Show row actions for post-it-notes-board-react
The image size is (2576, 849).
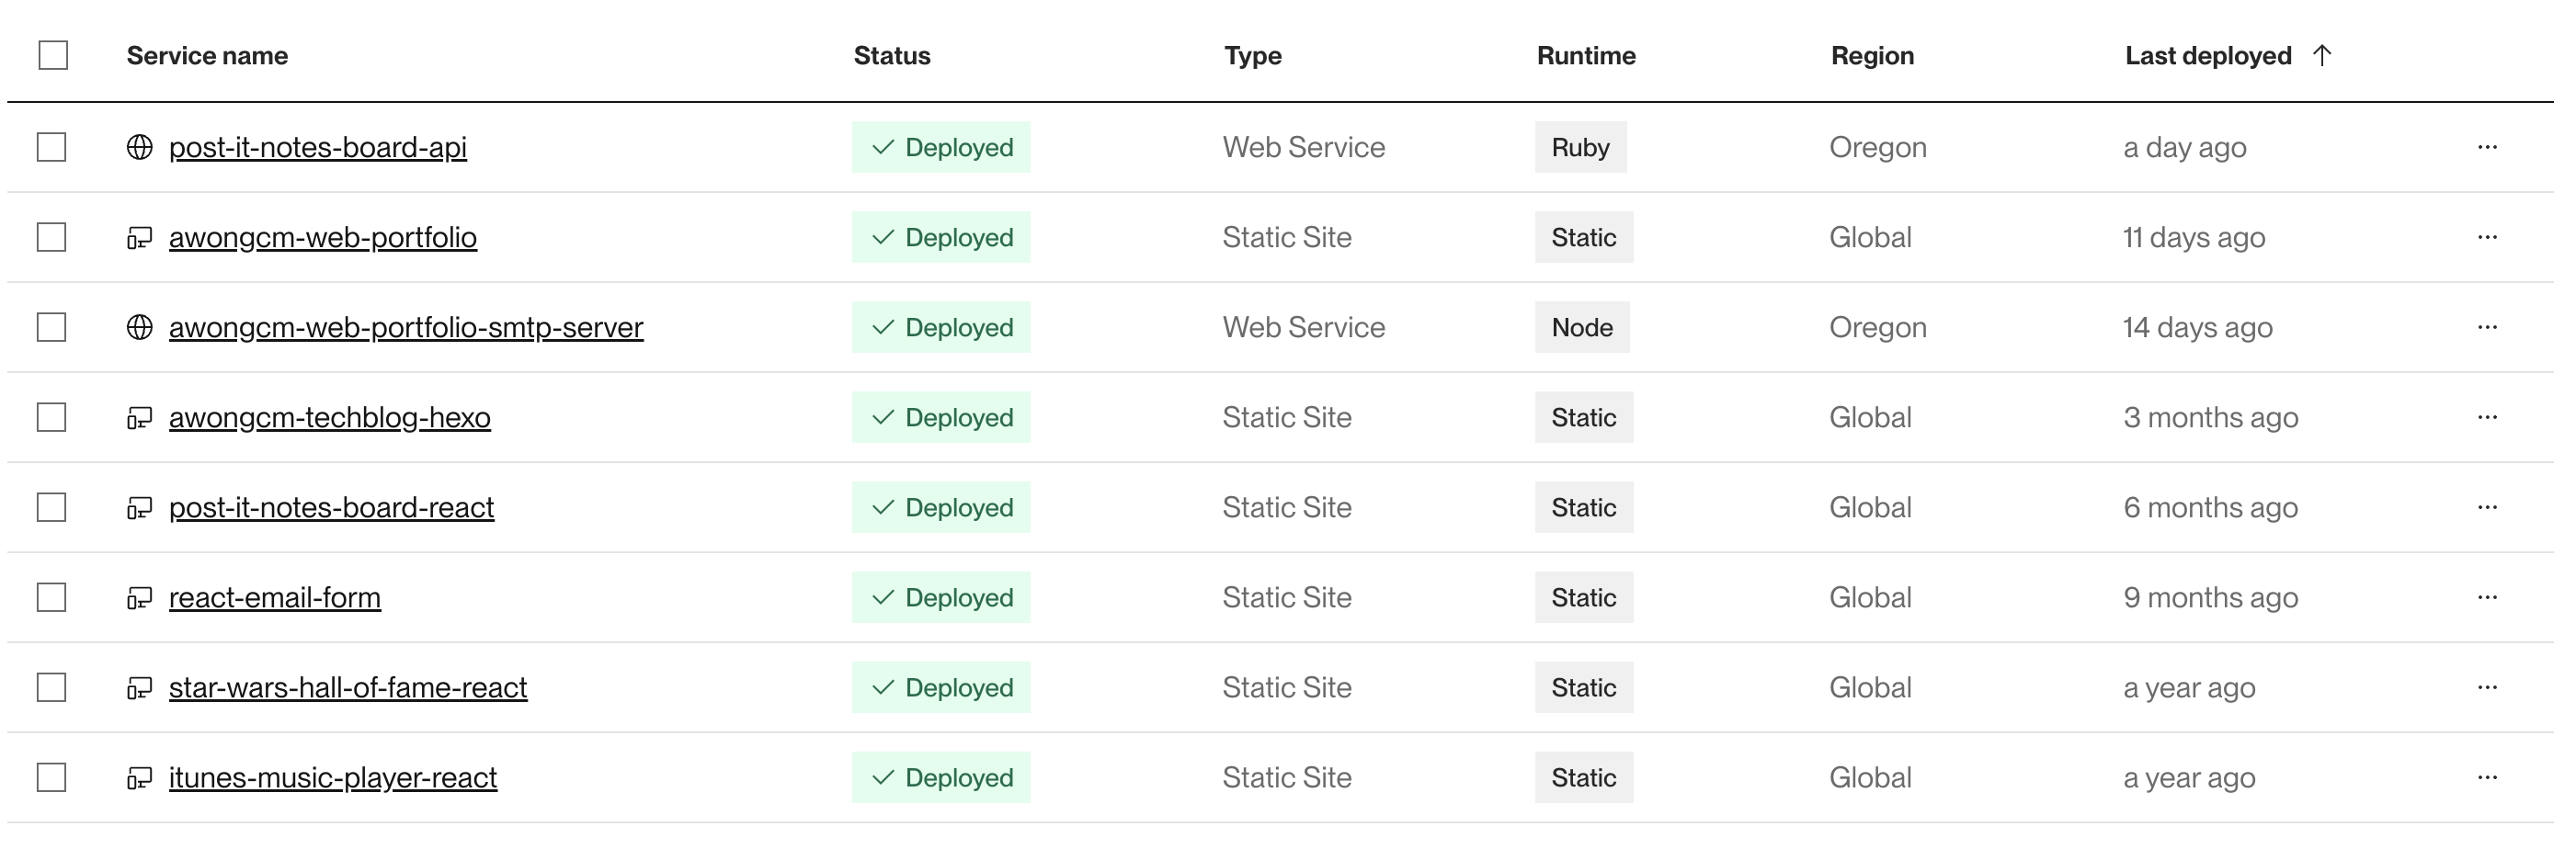(2487, 507)
